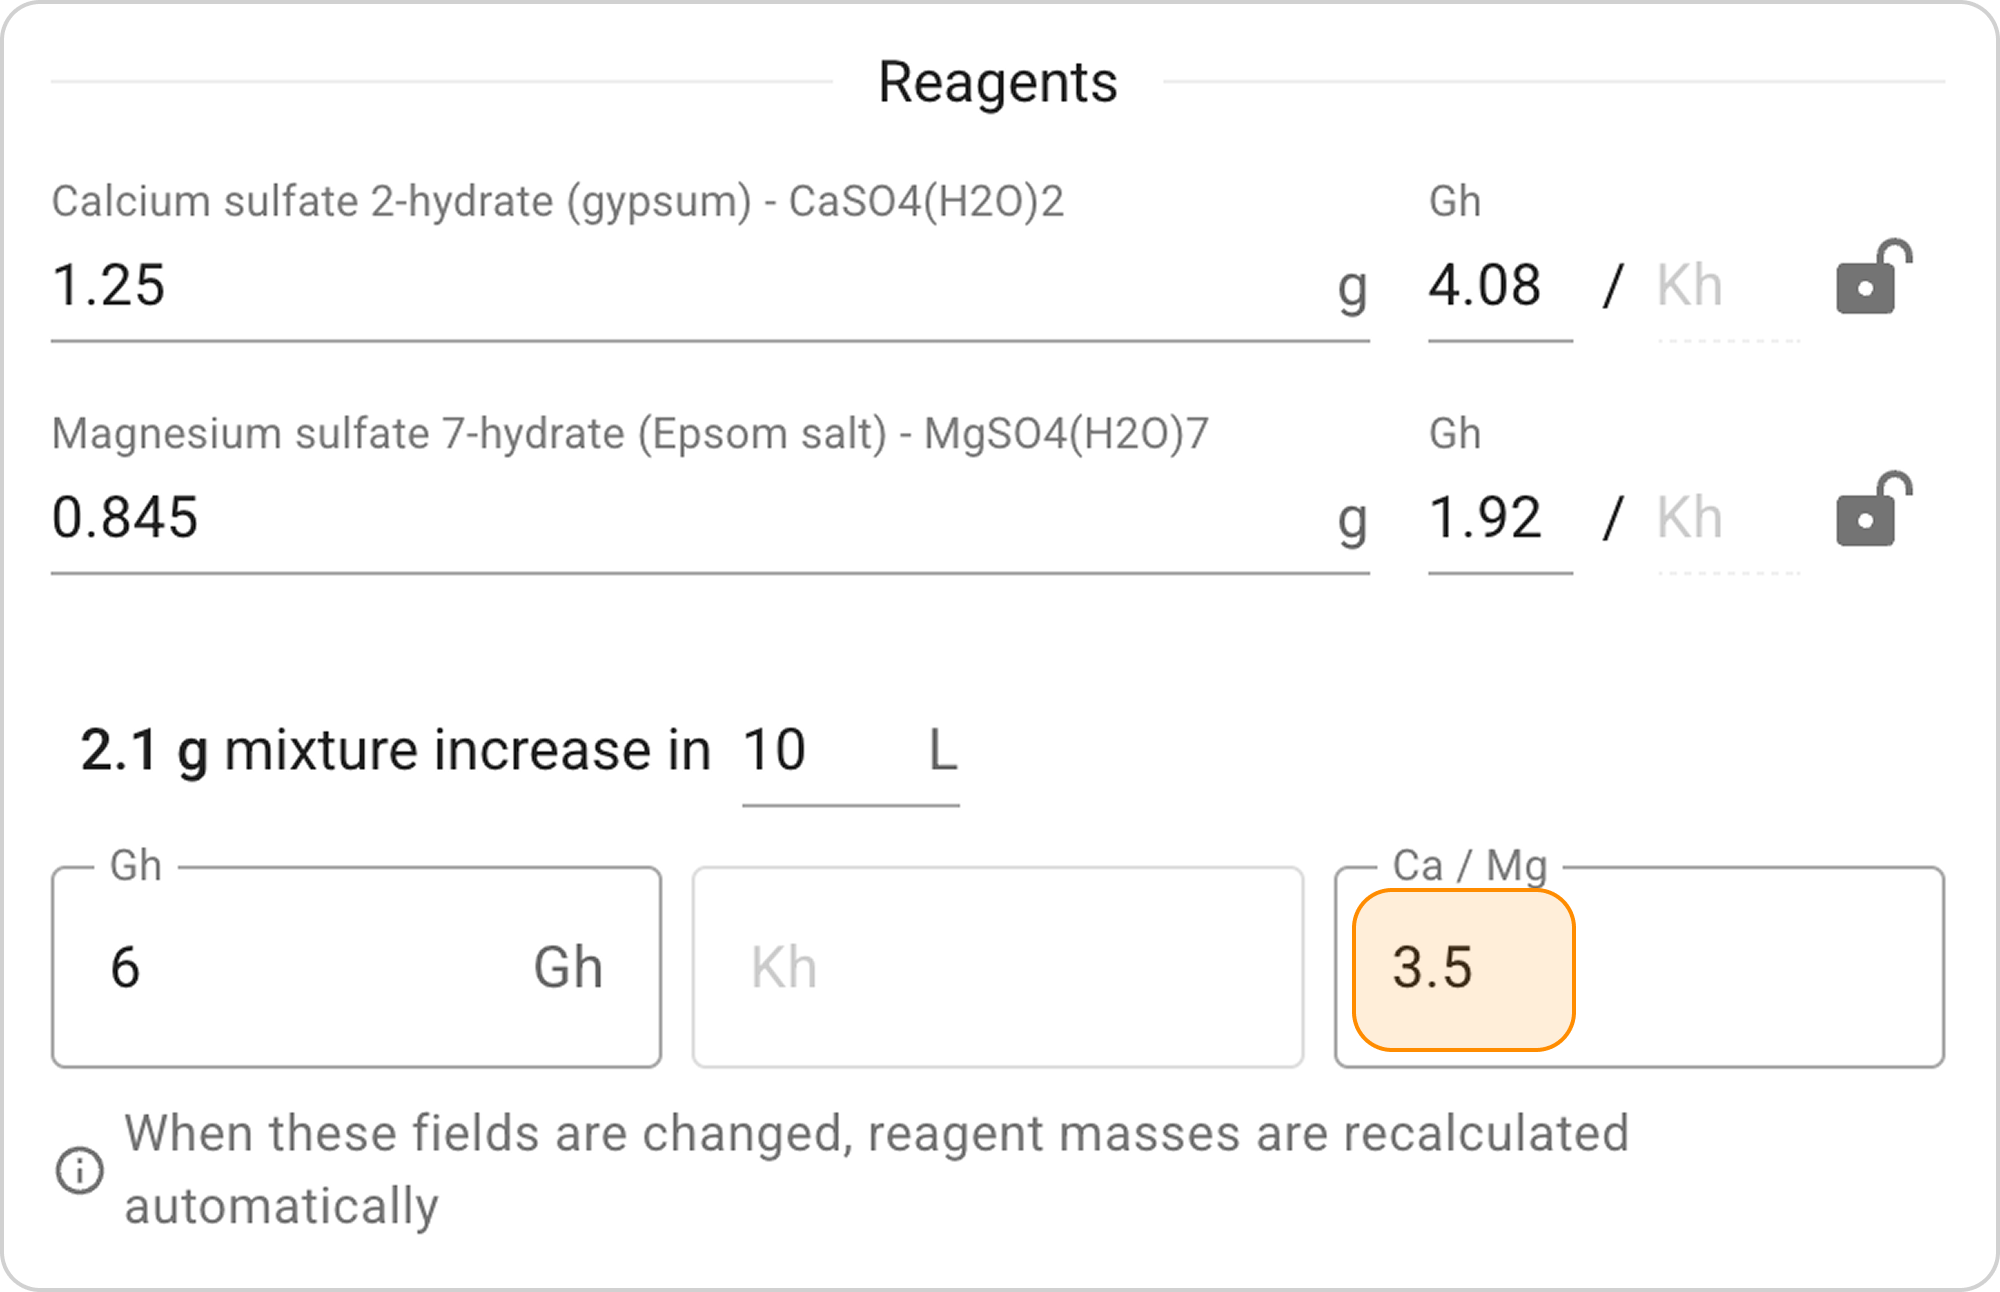Focus the Epsom salt mass field 0.845
Image resolution: width=2000 pixels, height=1292 pixels.
click(x=680, y=518)
